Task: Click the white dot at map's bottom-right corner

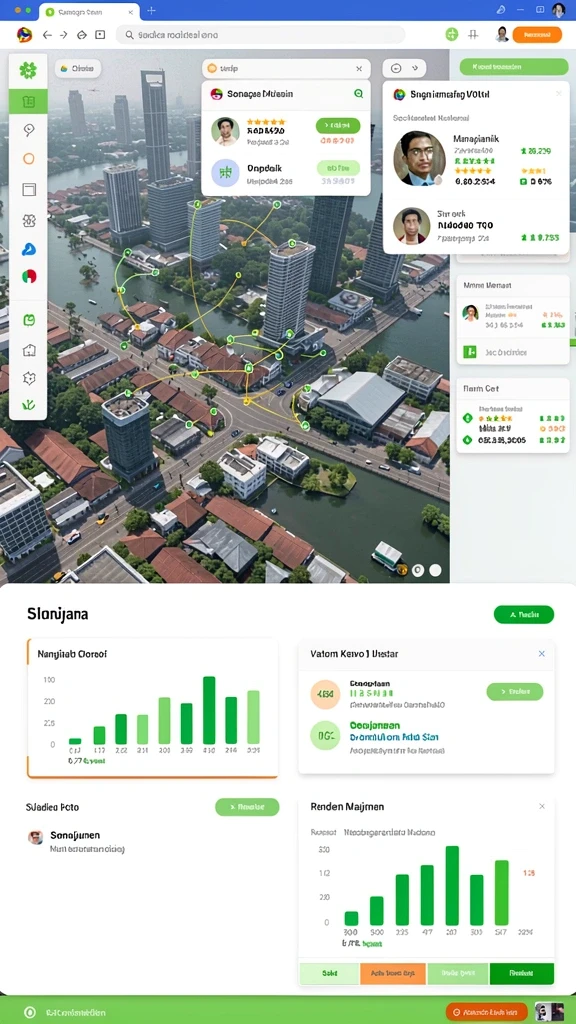Action: click(x=435, y=570)
